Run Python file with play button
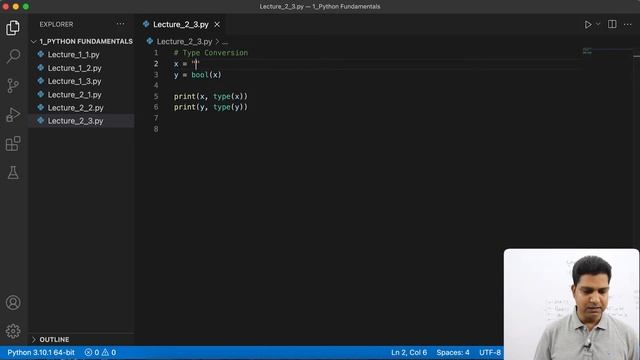This screenshot has width=640, height=360. (x=587, y=24)
